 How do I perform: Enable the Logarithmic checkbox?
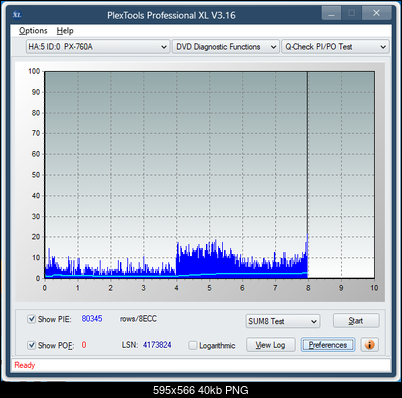coord(193,345)
